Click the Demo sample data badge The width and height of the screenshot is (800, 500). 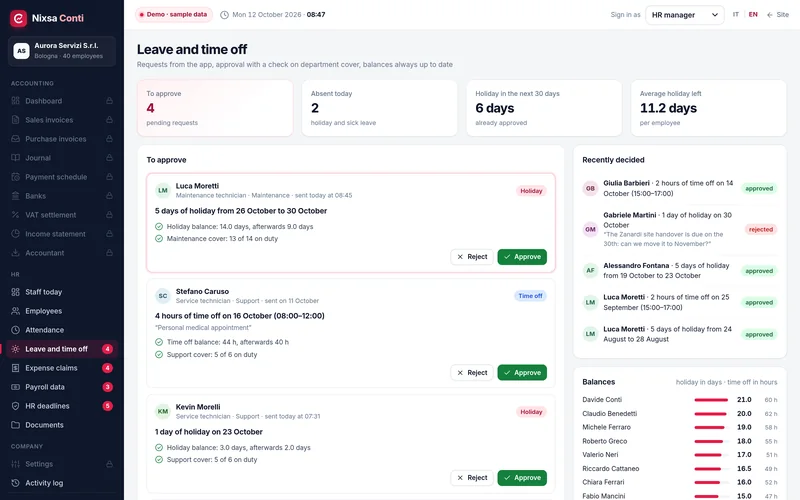[x=174, y=15]
